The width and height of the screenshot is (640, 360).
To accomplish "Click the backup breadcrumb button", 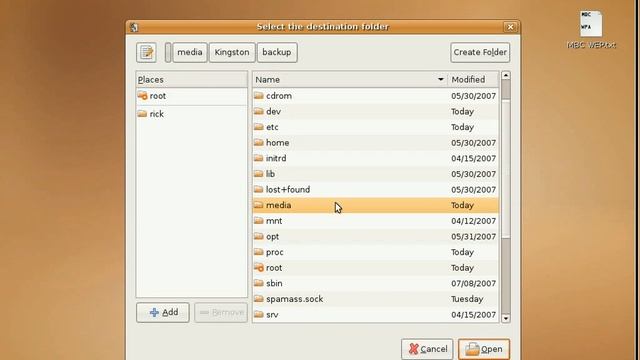I will coord(277,52).
